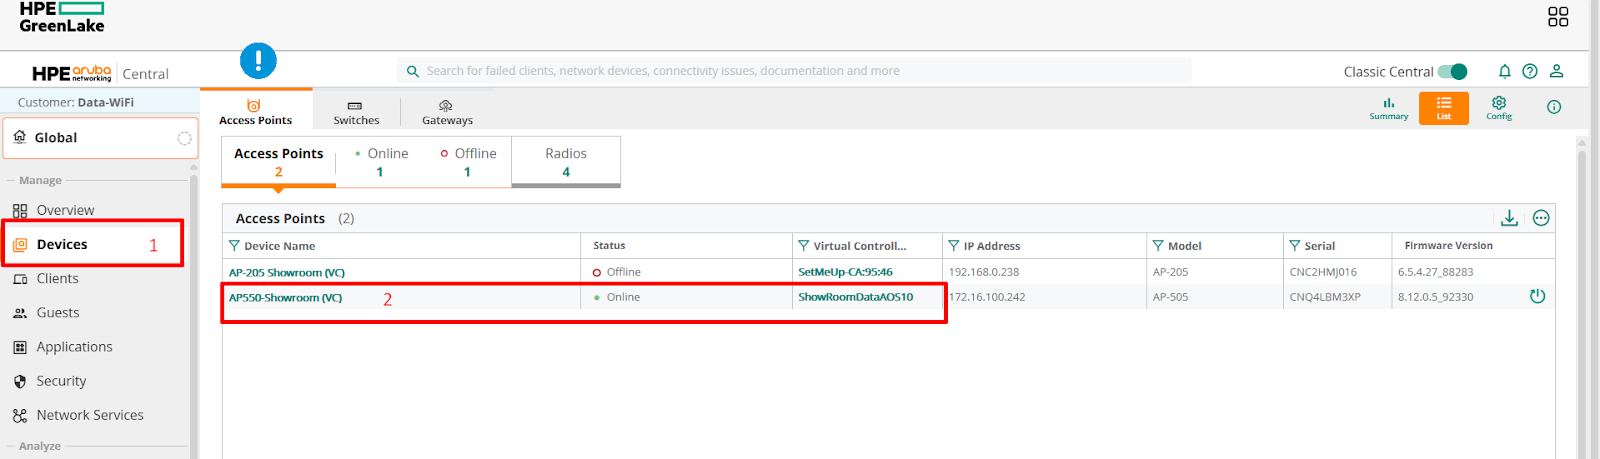
Task: Open the notifications bell
Action: point(1504,71)
